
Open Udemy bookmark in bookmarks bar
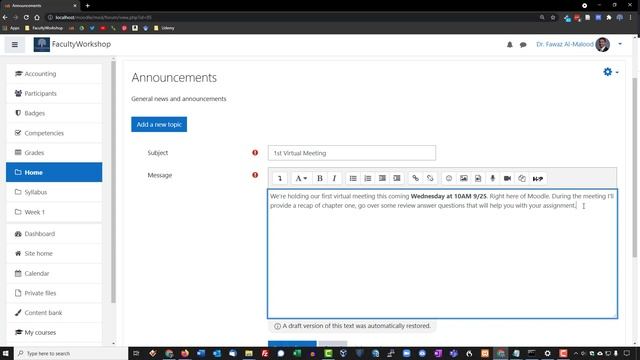pos(164,28)
